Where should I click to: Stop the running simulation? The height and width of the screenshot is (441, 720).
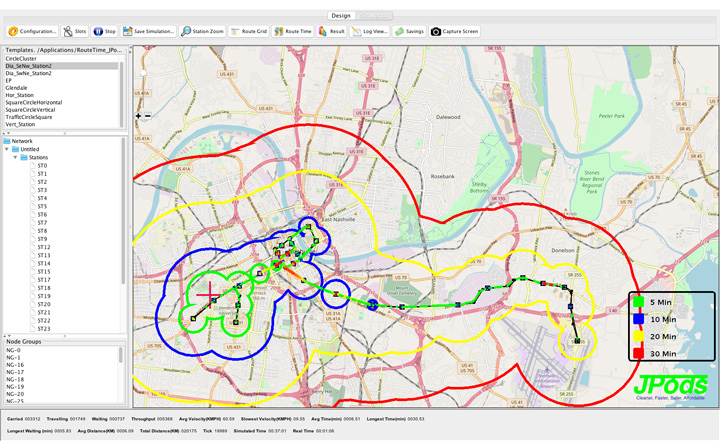pyautogui.click(x=105, y=31)
